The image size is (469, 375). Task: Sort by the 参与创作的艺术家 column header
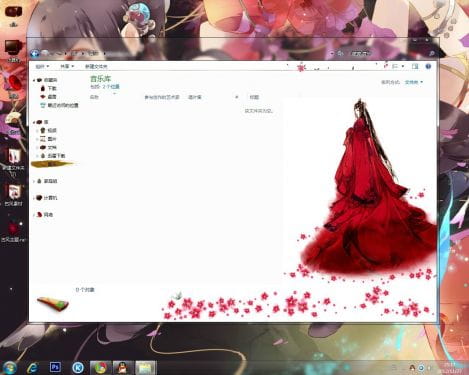coord(162,97)
